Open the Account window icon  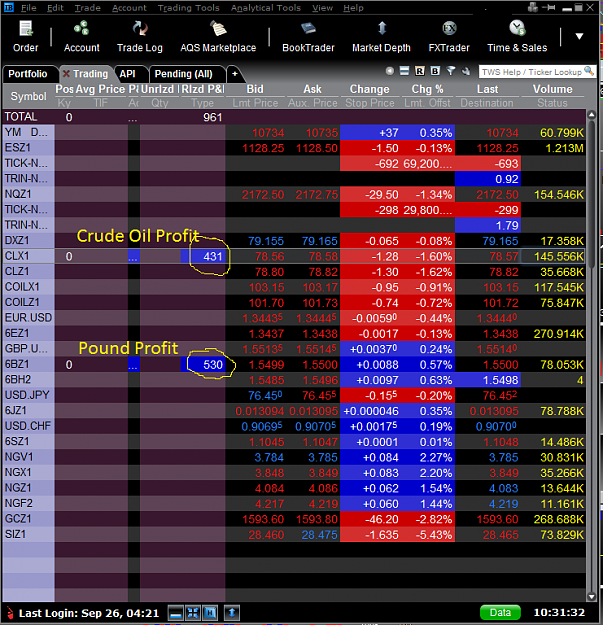(82, 36)
